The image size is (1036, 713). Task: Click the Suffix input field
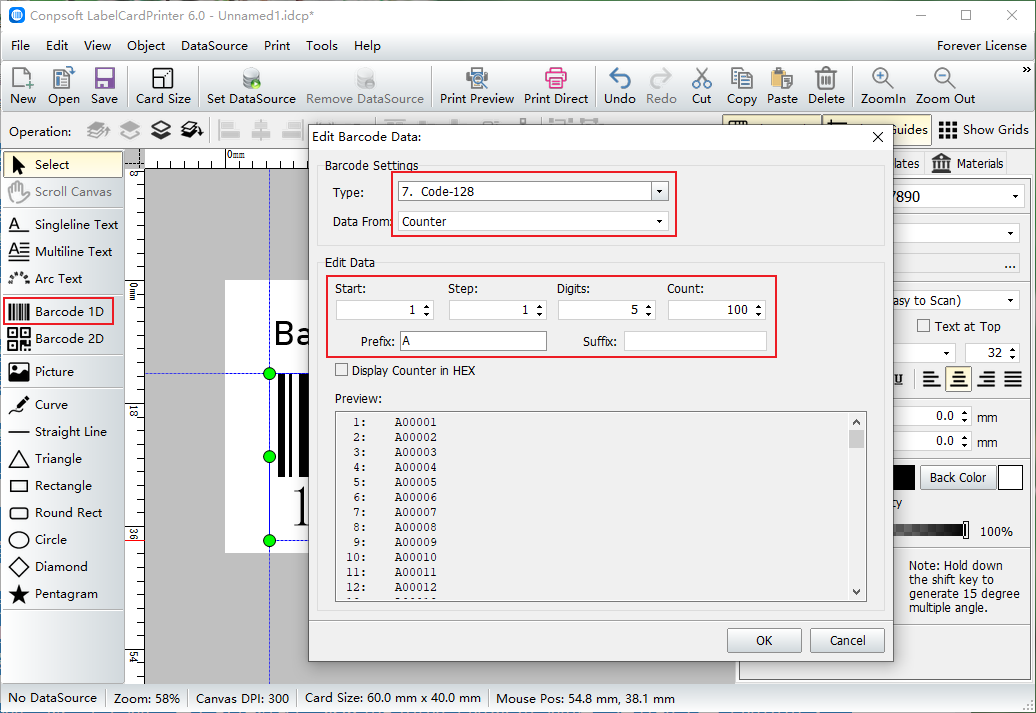coord(695,341)
